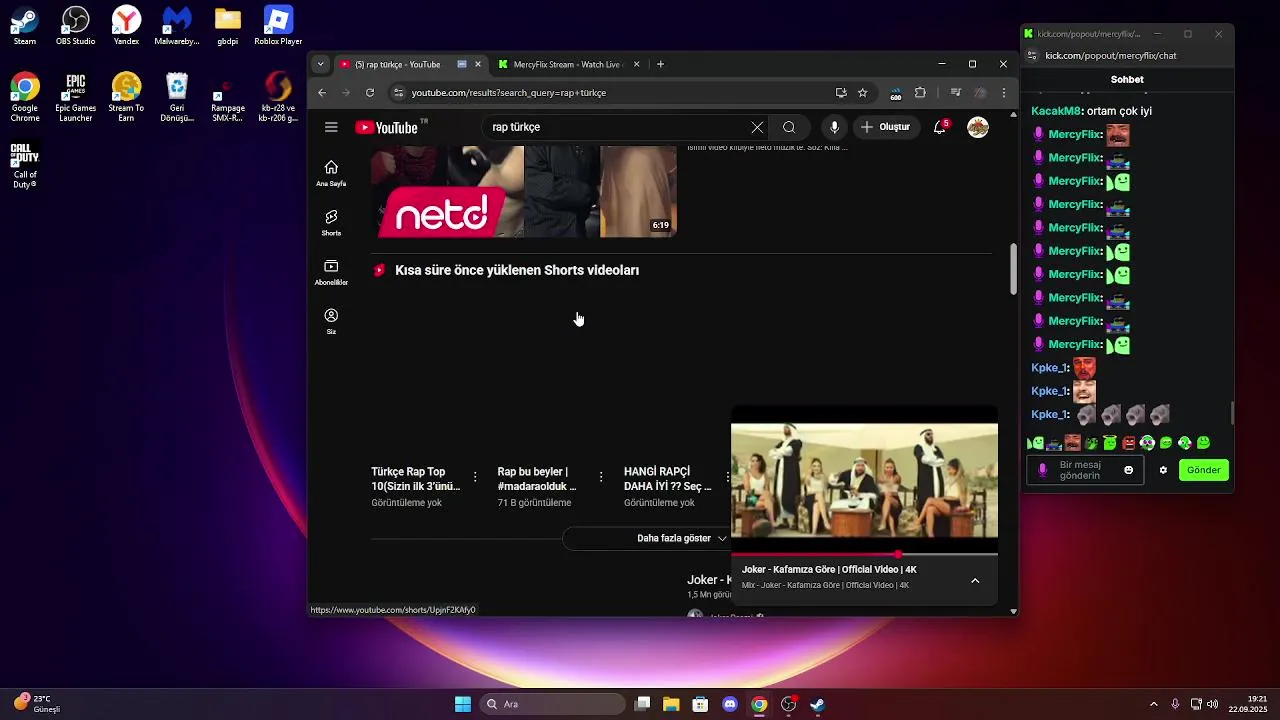Open the weather widget 23°C Güneşli
The height and width of the screenshot is (720, 1280).
tap(38, 704)
